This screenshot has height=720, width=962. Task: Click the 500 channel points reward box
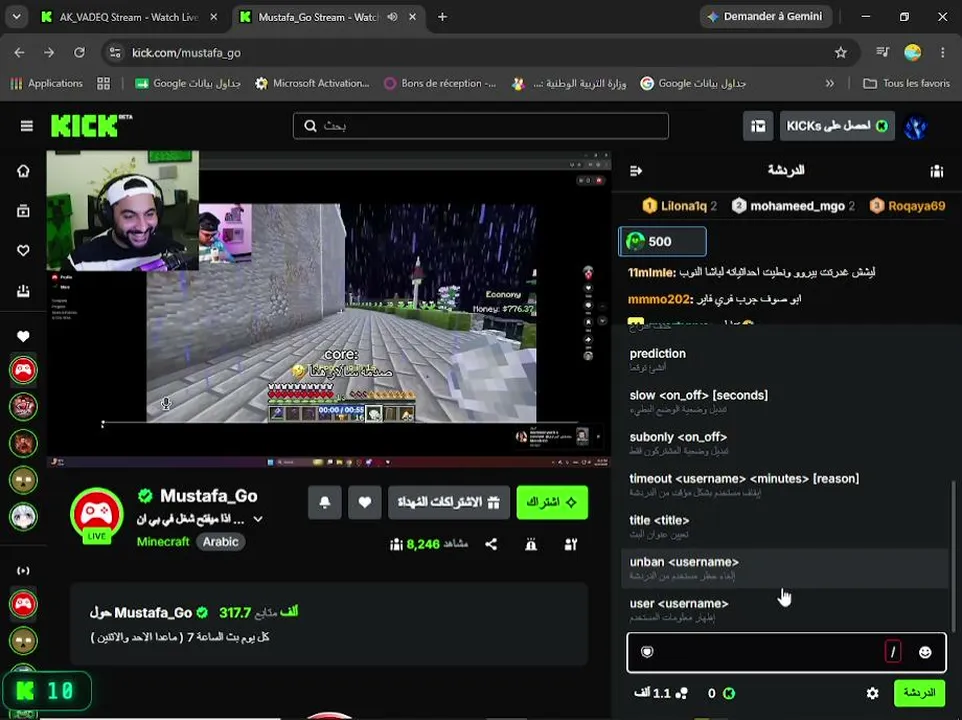click(x=662, y=242)
